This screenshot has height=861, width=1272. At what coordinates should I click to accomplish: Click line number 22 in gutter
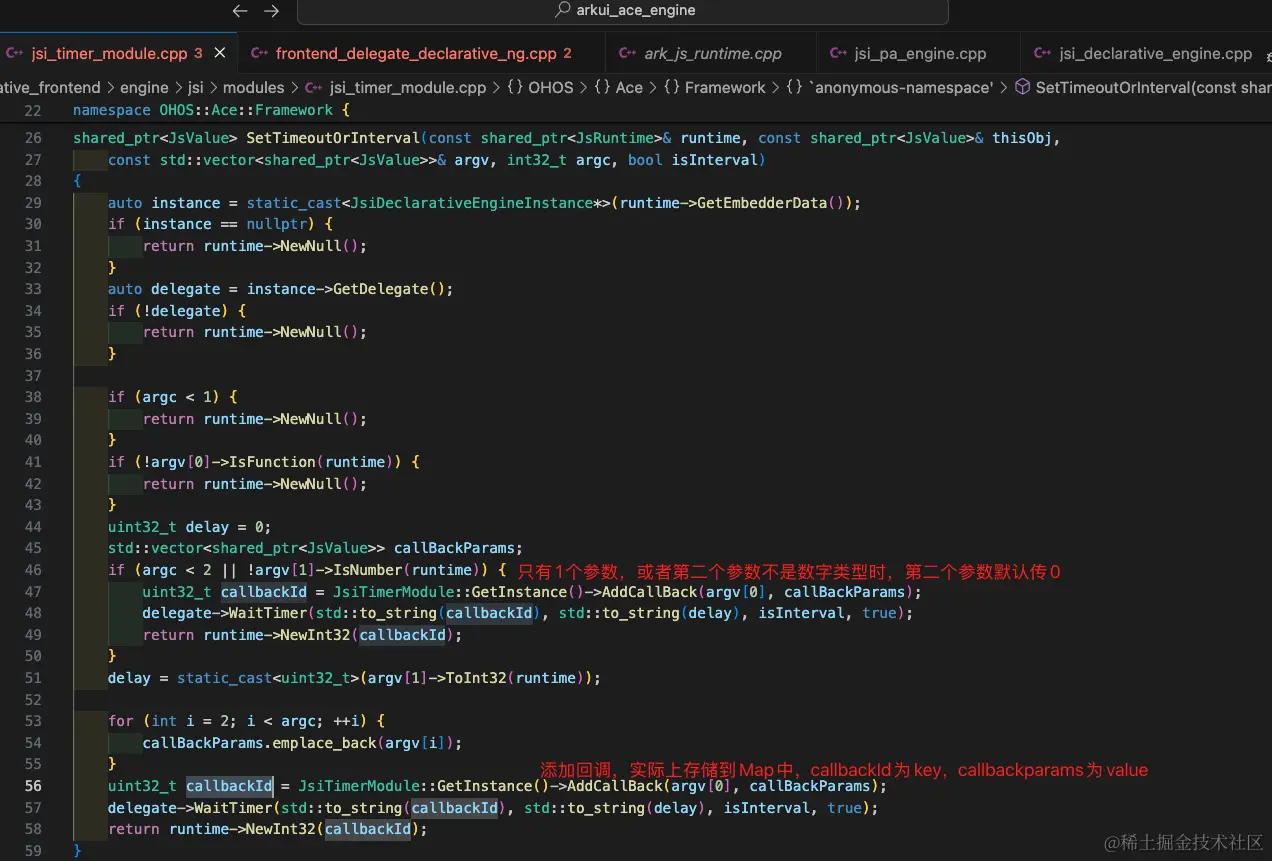click(x=33, y=110)
